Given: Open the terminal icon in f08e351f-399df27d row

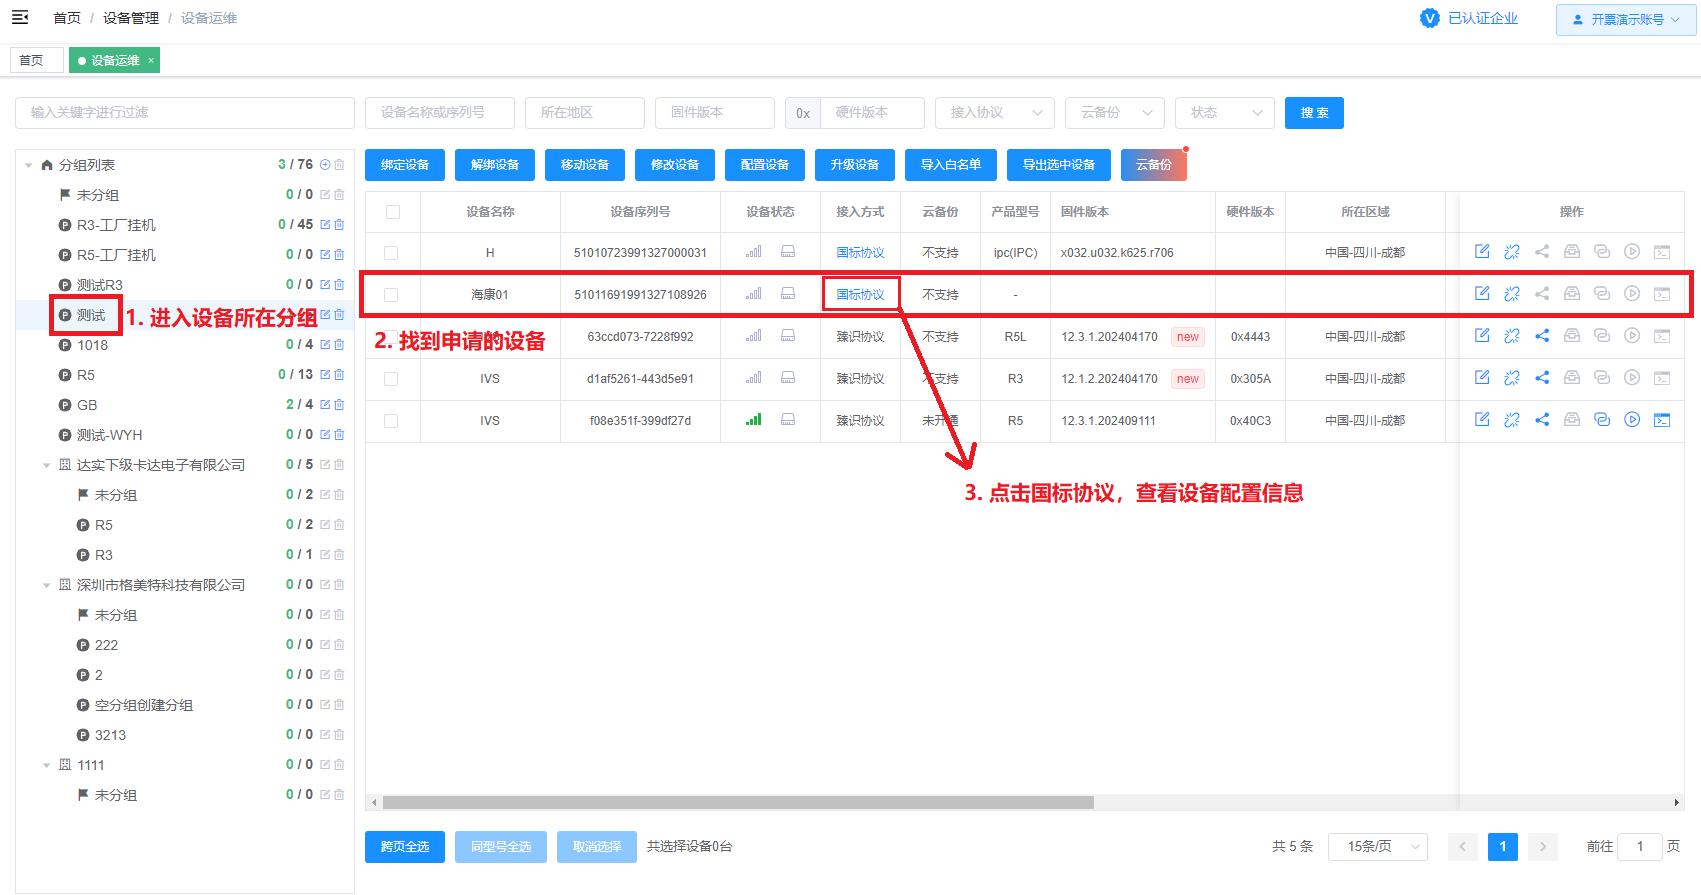Looking at the screenshot, I should coord(1662,420).
